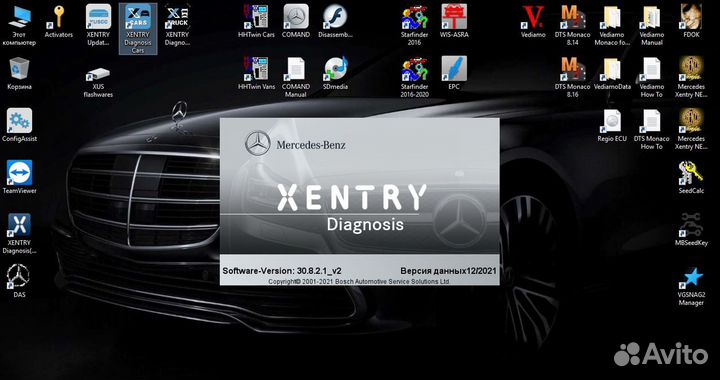This screenshot has width=720, height=380.
Task: Open the Activators key shortcut
Action: 59,22
